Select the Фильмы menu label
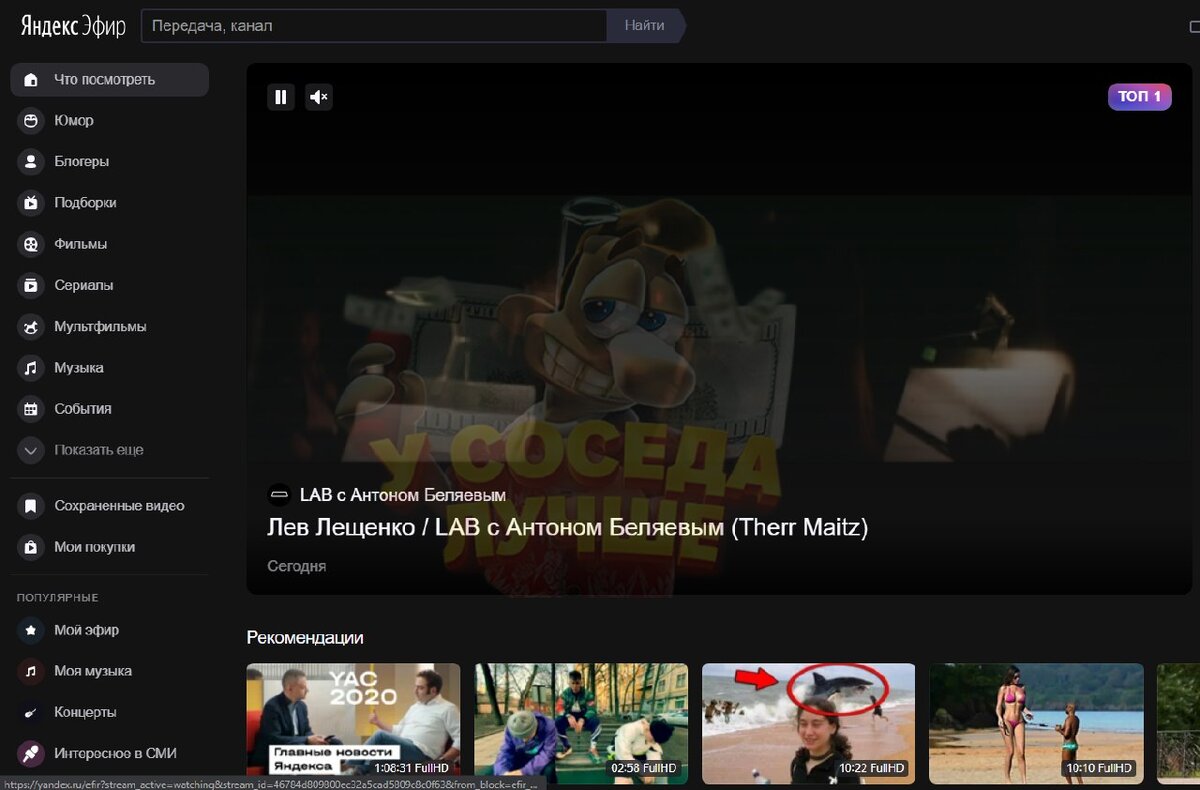1200x790 pixels. [81, 244]
